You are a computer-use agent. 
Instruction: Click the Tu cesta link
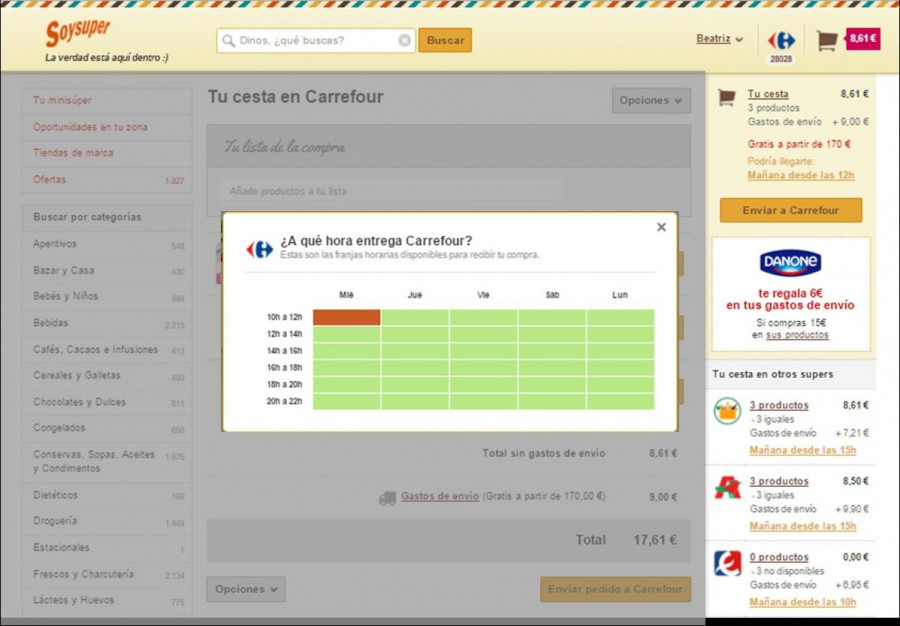pos(768,94)
